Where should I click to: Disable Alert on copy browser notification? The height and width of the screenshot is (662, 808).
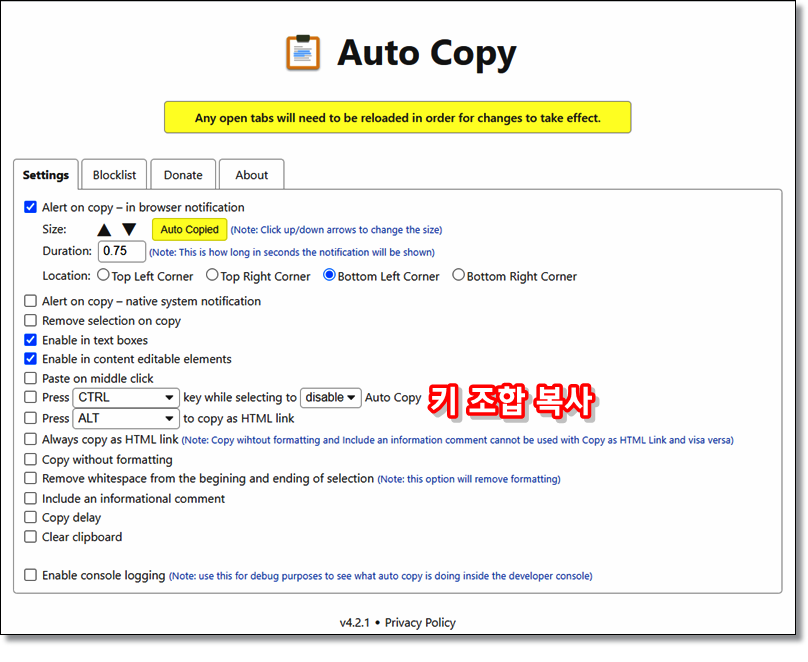coord(30,208)
